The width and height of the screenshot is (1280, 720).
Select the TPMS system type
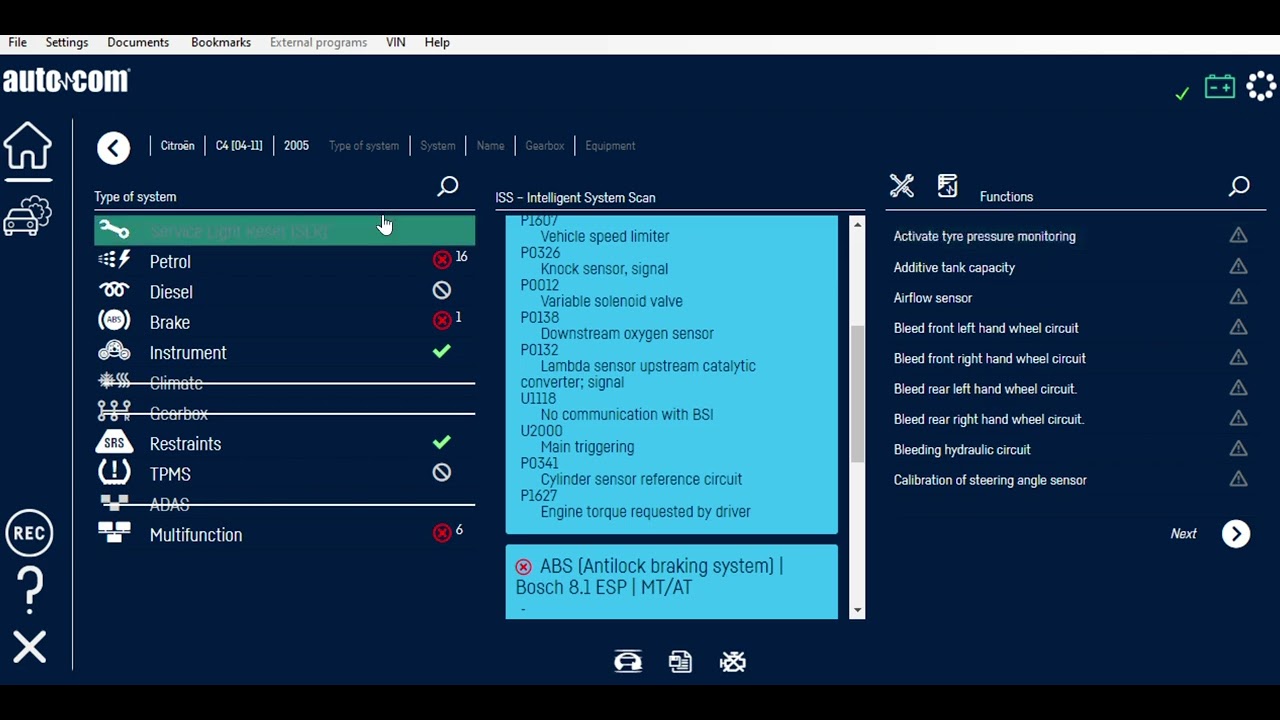coord(285,474)
